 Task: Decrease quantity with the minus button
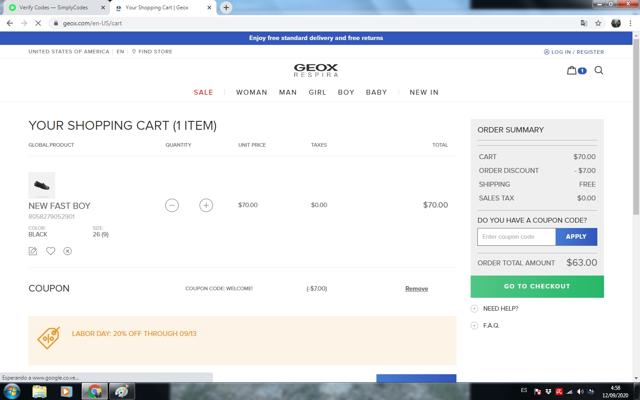[x=172, y=205]
